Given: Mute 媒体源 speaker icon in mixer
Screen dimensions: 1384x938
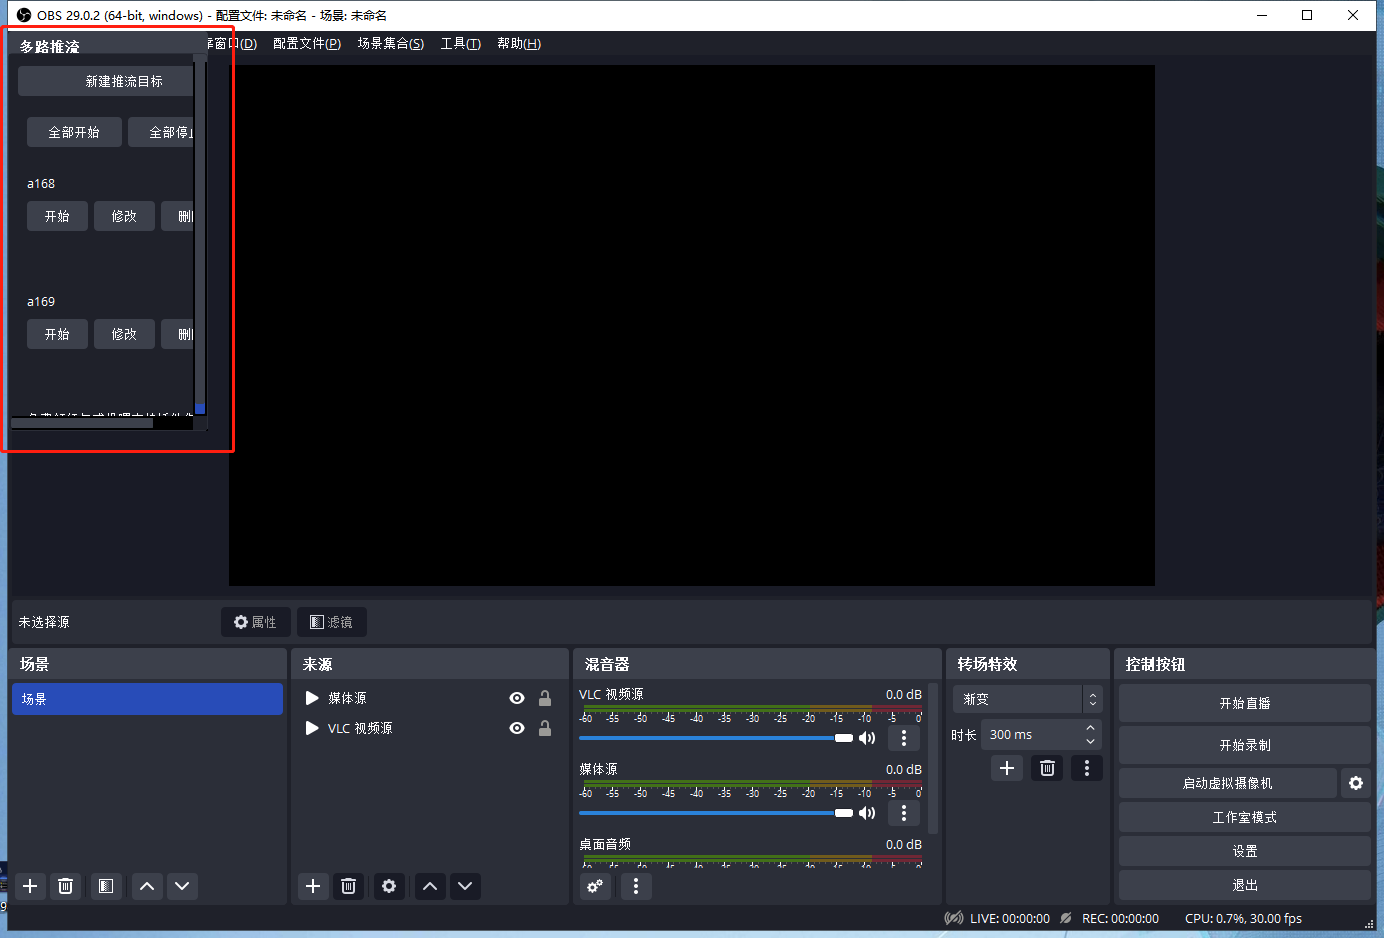Looking at the screenshot, I should coord(867,813).
